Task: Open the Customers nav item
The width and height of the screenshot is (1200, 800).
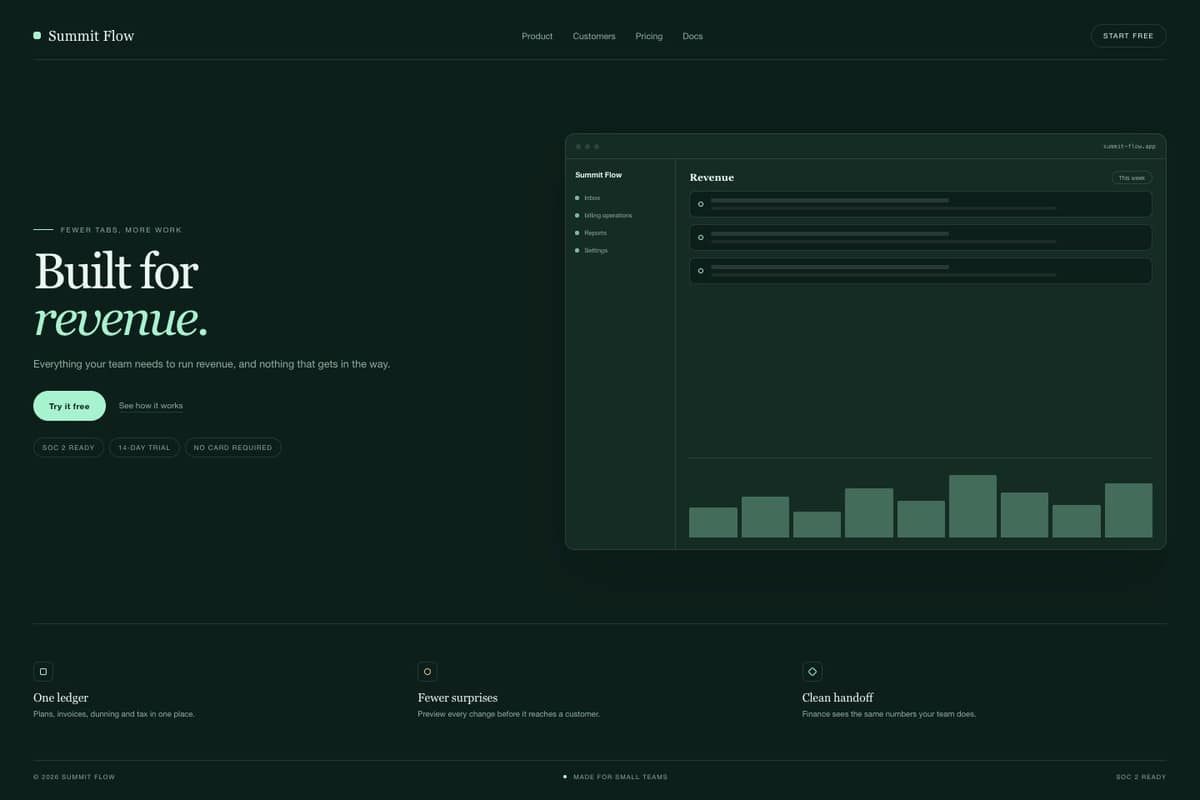Action: point(594,36)
